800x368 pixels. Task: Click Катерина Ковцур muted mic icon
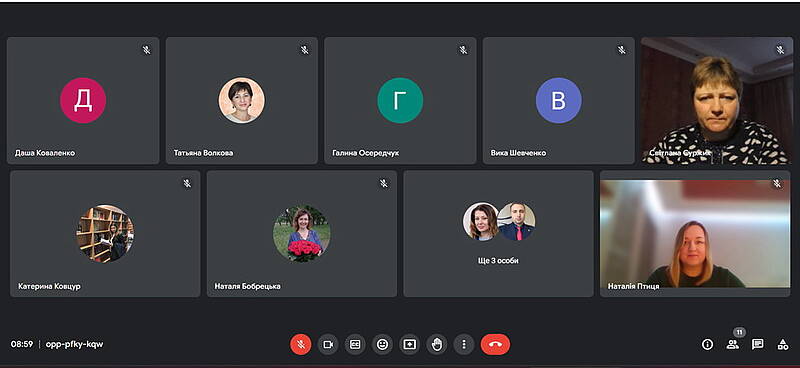pos(187,184)
